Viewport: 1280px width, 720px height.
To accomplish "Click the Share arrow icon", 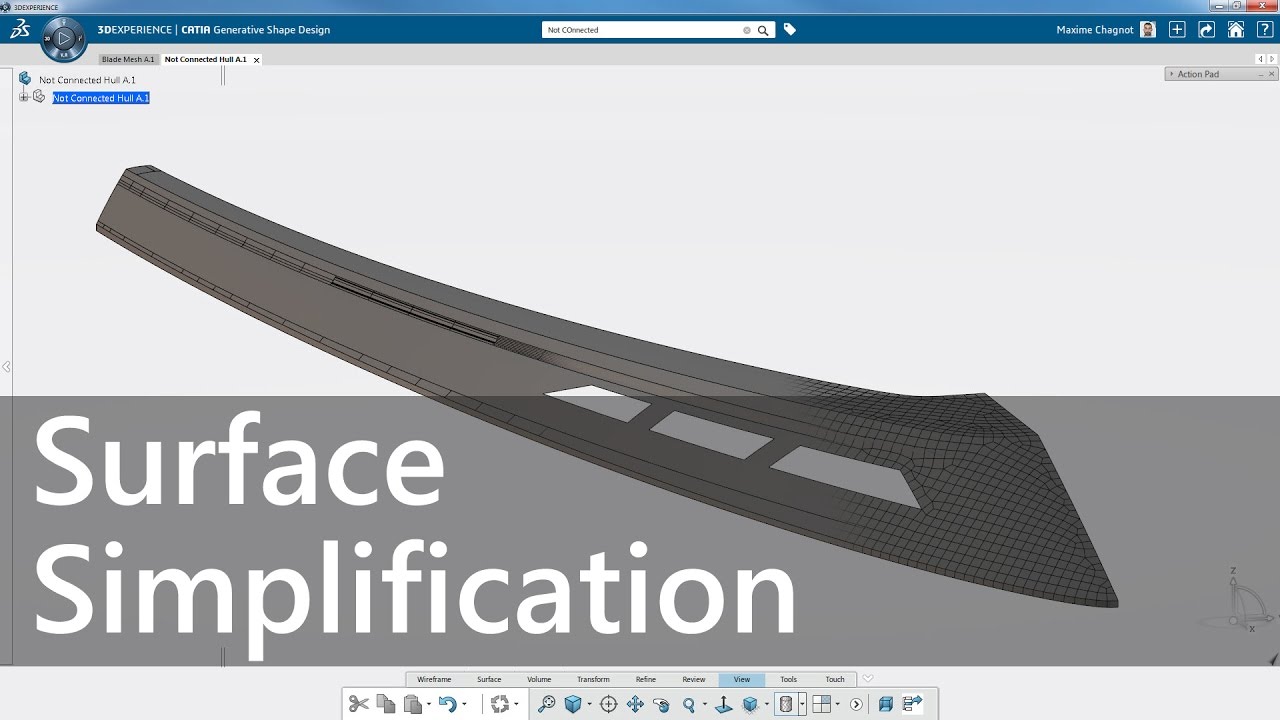I will 1207,30.
